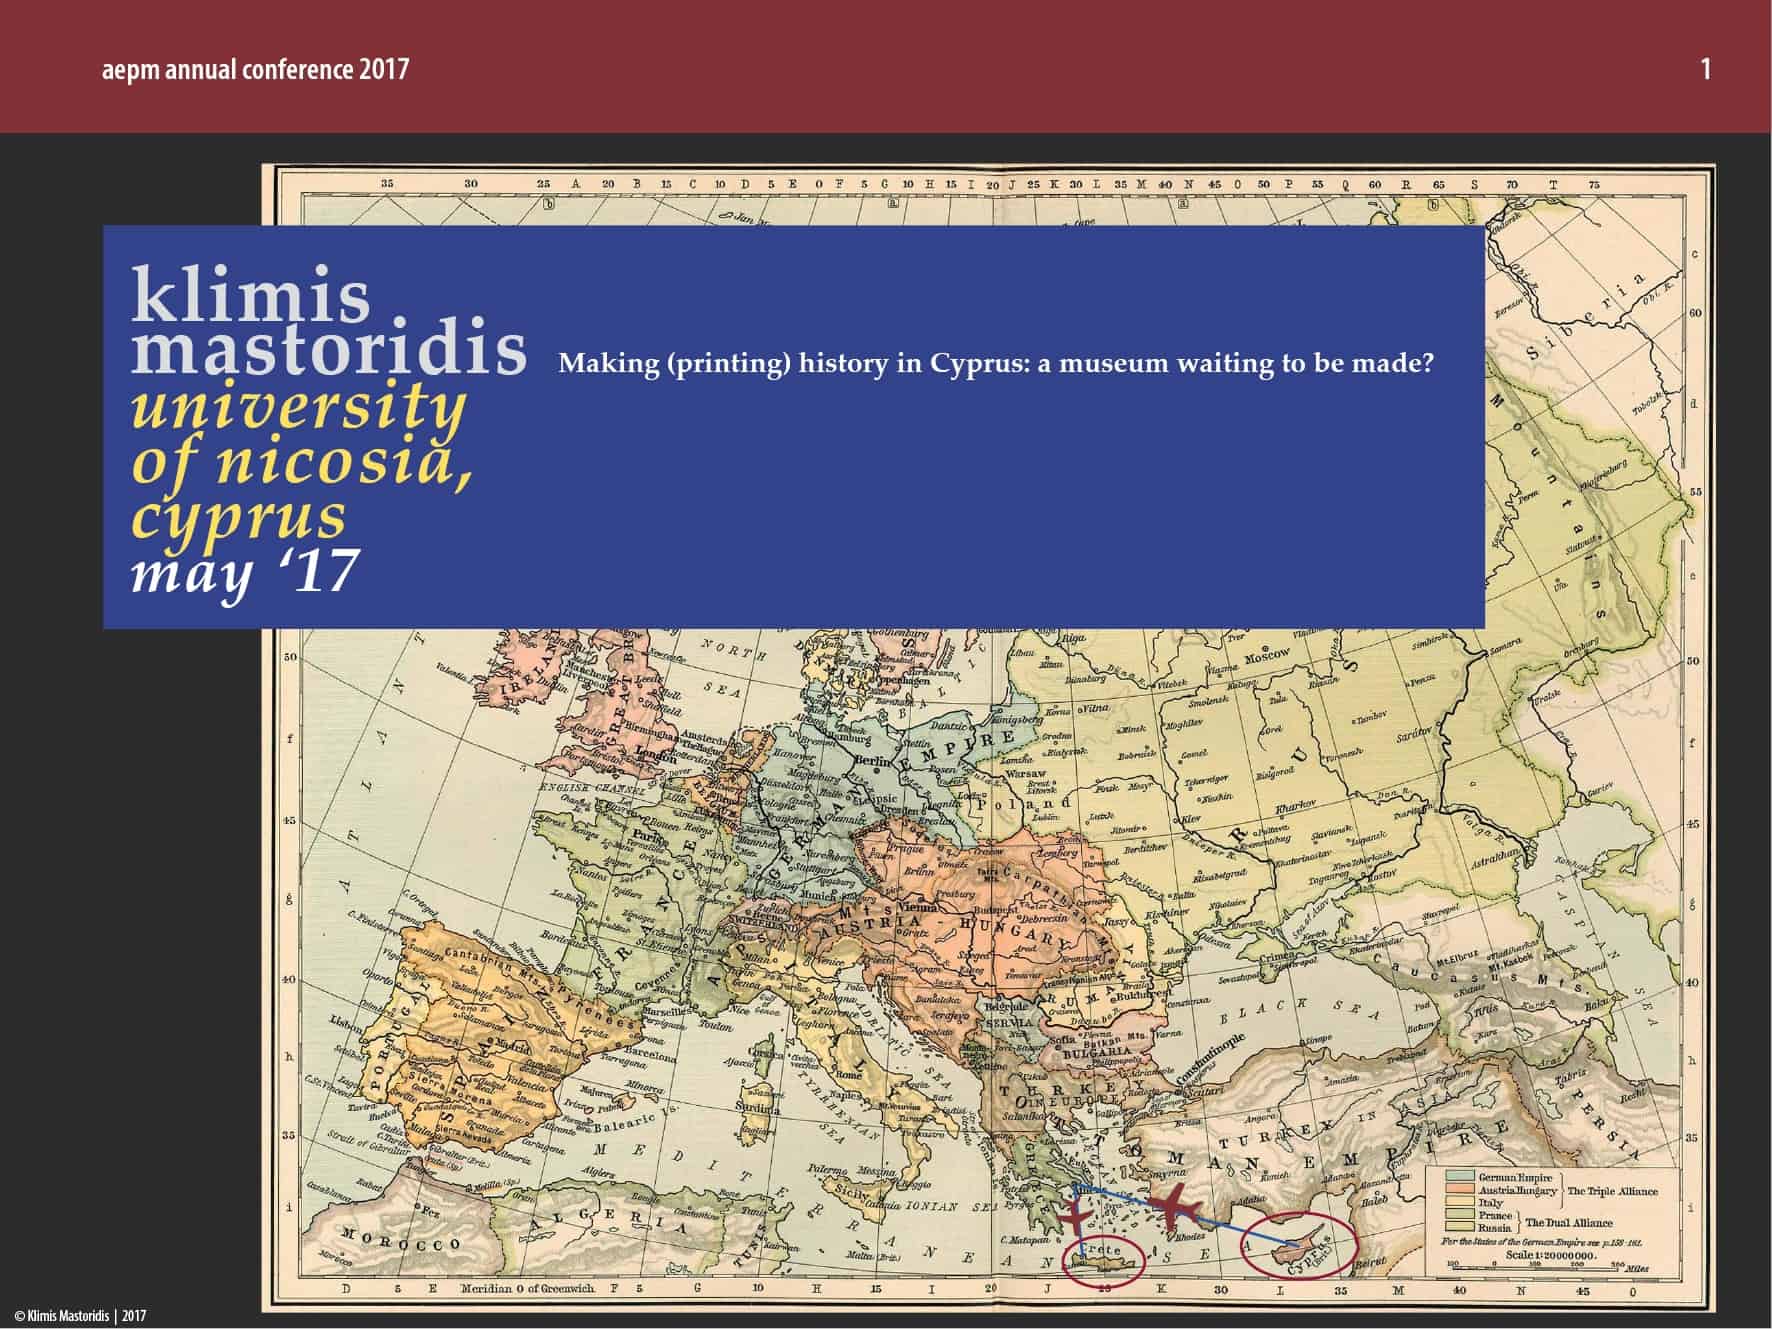Click the Crete island on the map

1103,1263
